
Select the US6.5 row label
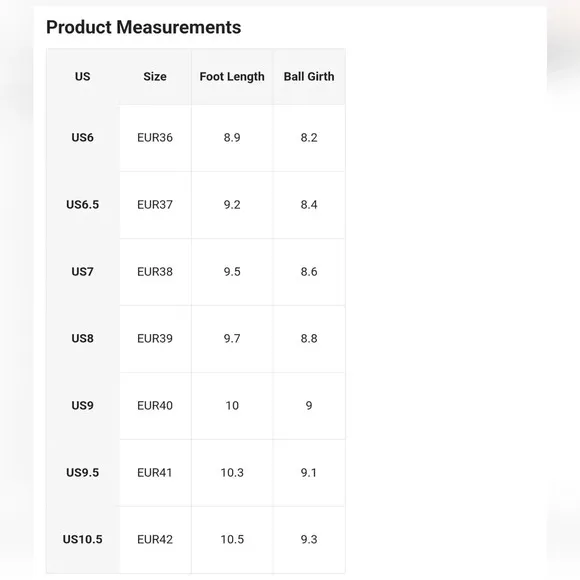coord(82,205)
